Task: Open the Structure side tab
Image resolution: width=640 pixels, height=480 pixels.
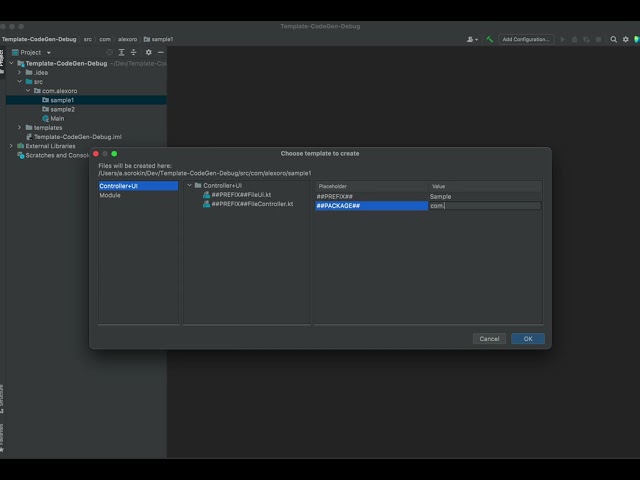Action: click(x=2, y=398)
